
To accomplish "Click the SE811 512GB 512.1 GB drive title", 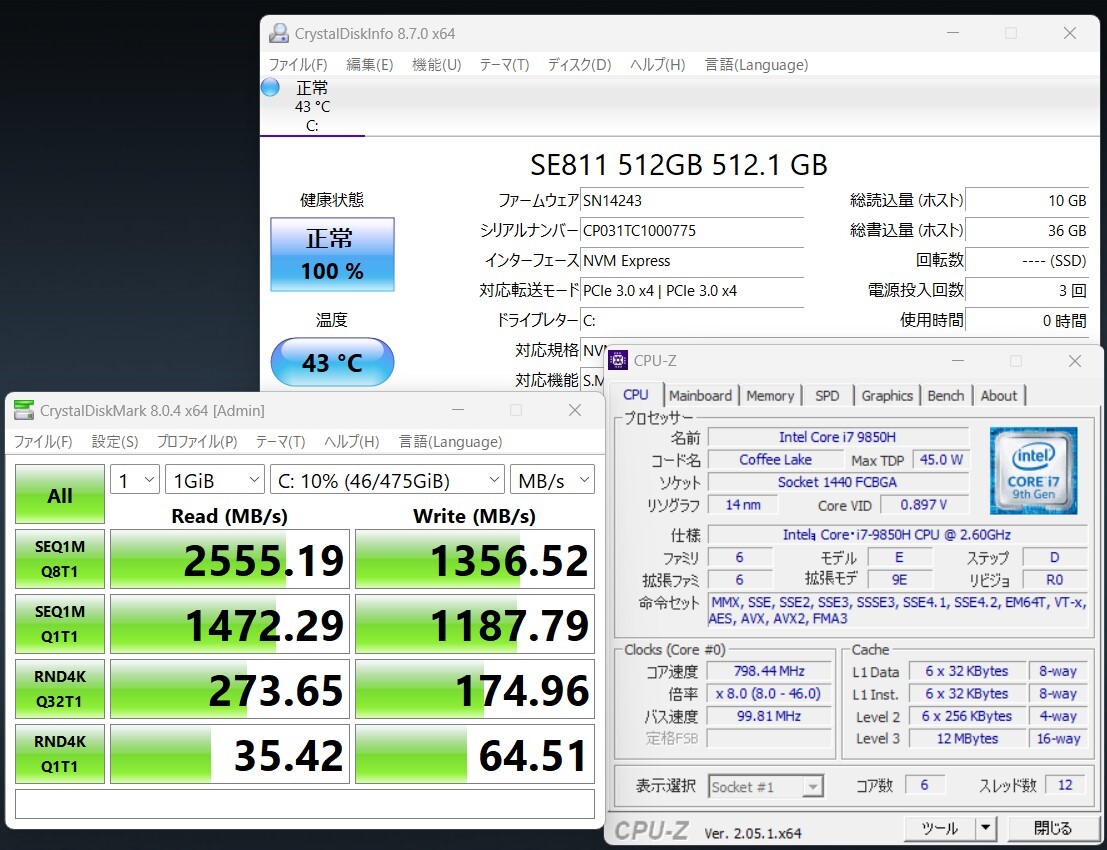I will click(678, 164).
